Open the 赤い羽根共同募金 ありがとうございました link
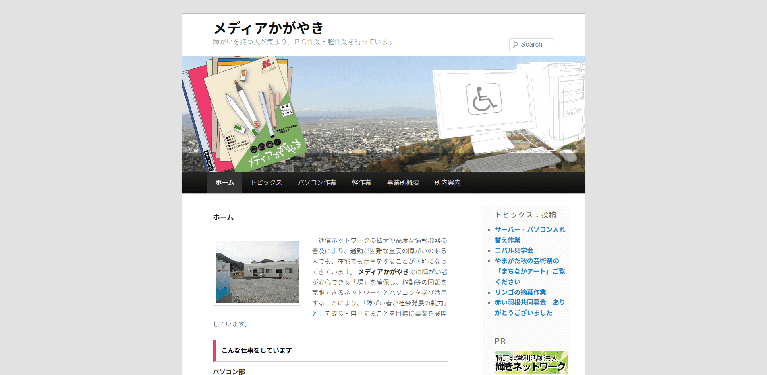 pyautogui.click(x=530, y=308)
